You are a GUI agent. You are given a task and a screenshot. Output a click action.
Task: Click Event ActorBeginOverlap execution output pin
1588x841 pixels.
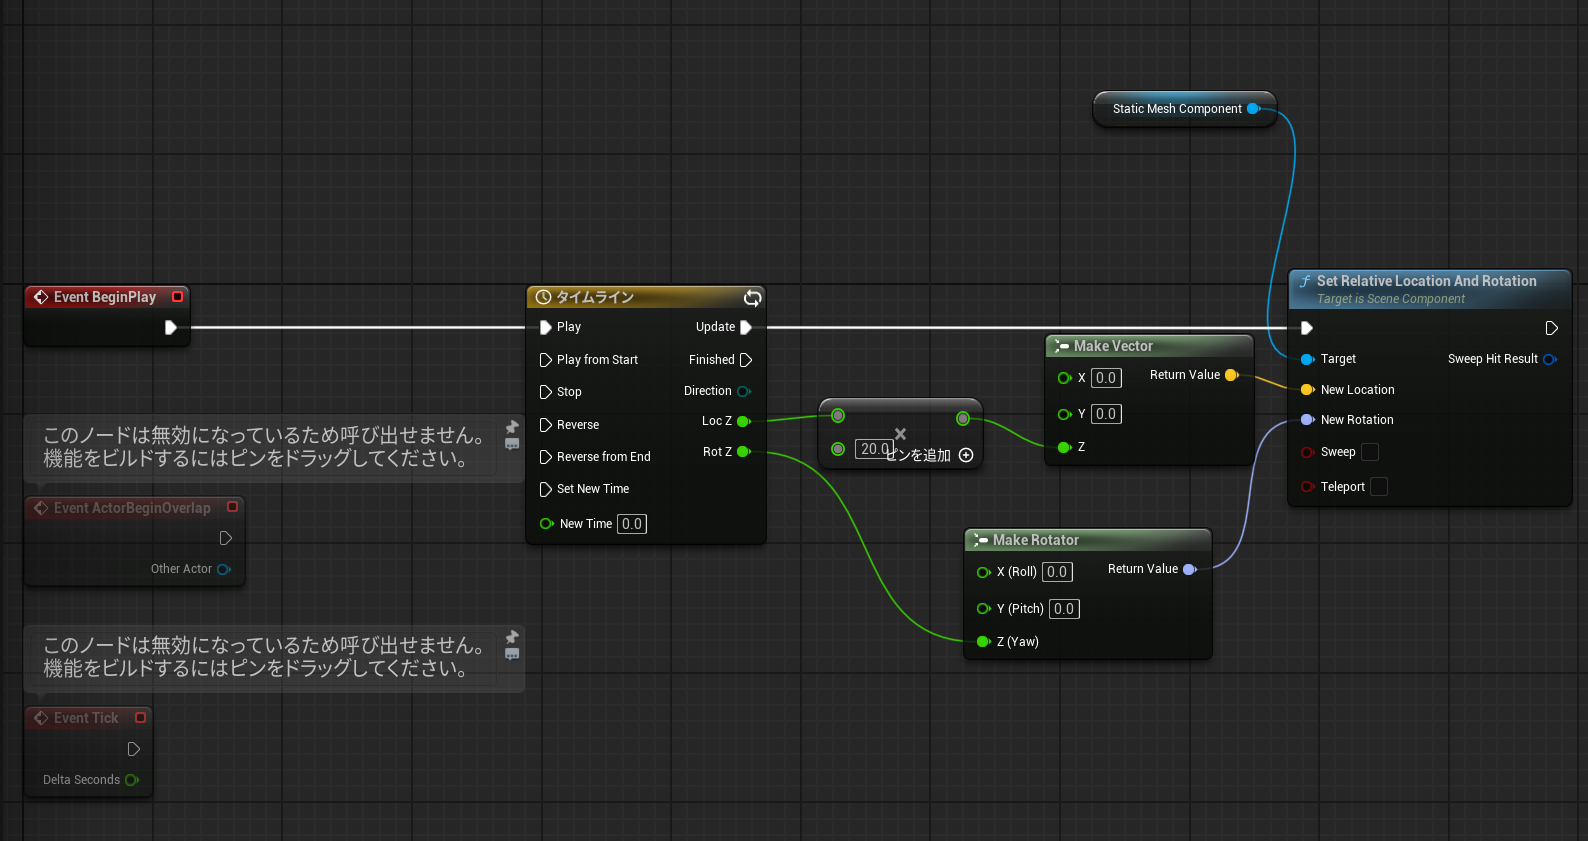[x=226, y=538]
